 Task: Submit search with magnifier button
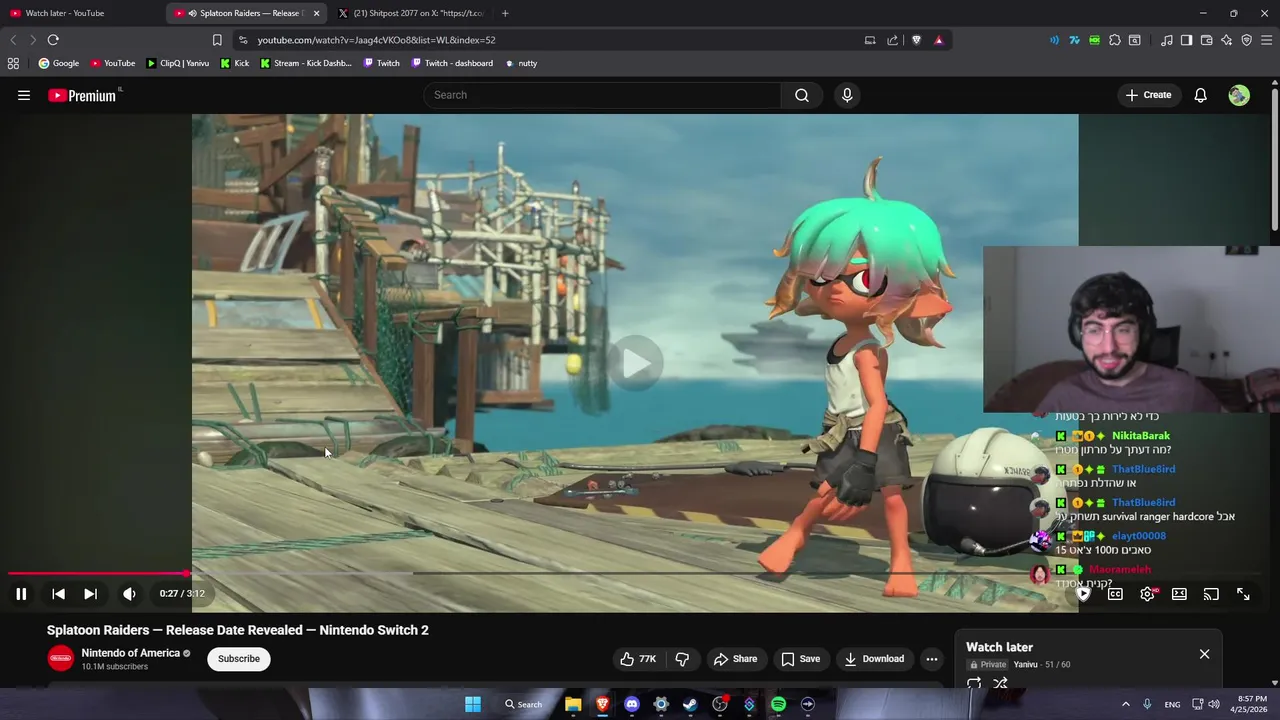tap(802, 95)
